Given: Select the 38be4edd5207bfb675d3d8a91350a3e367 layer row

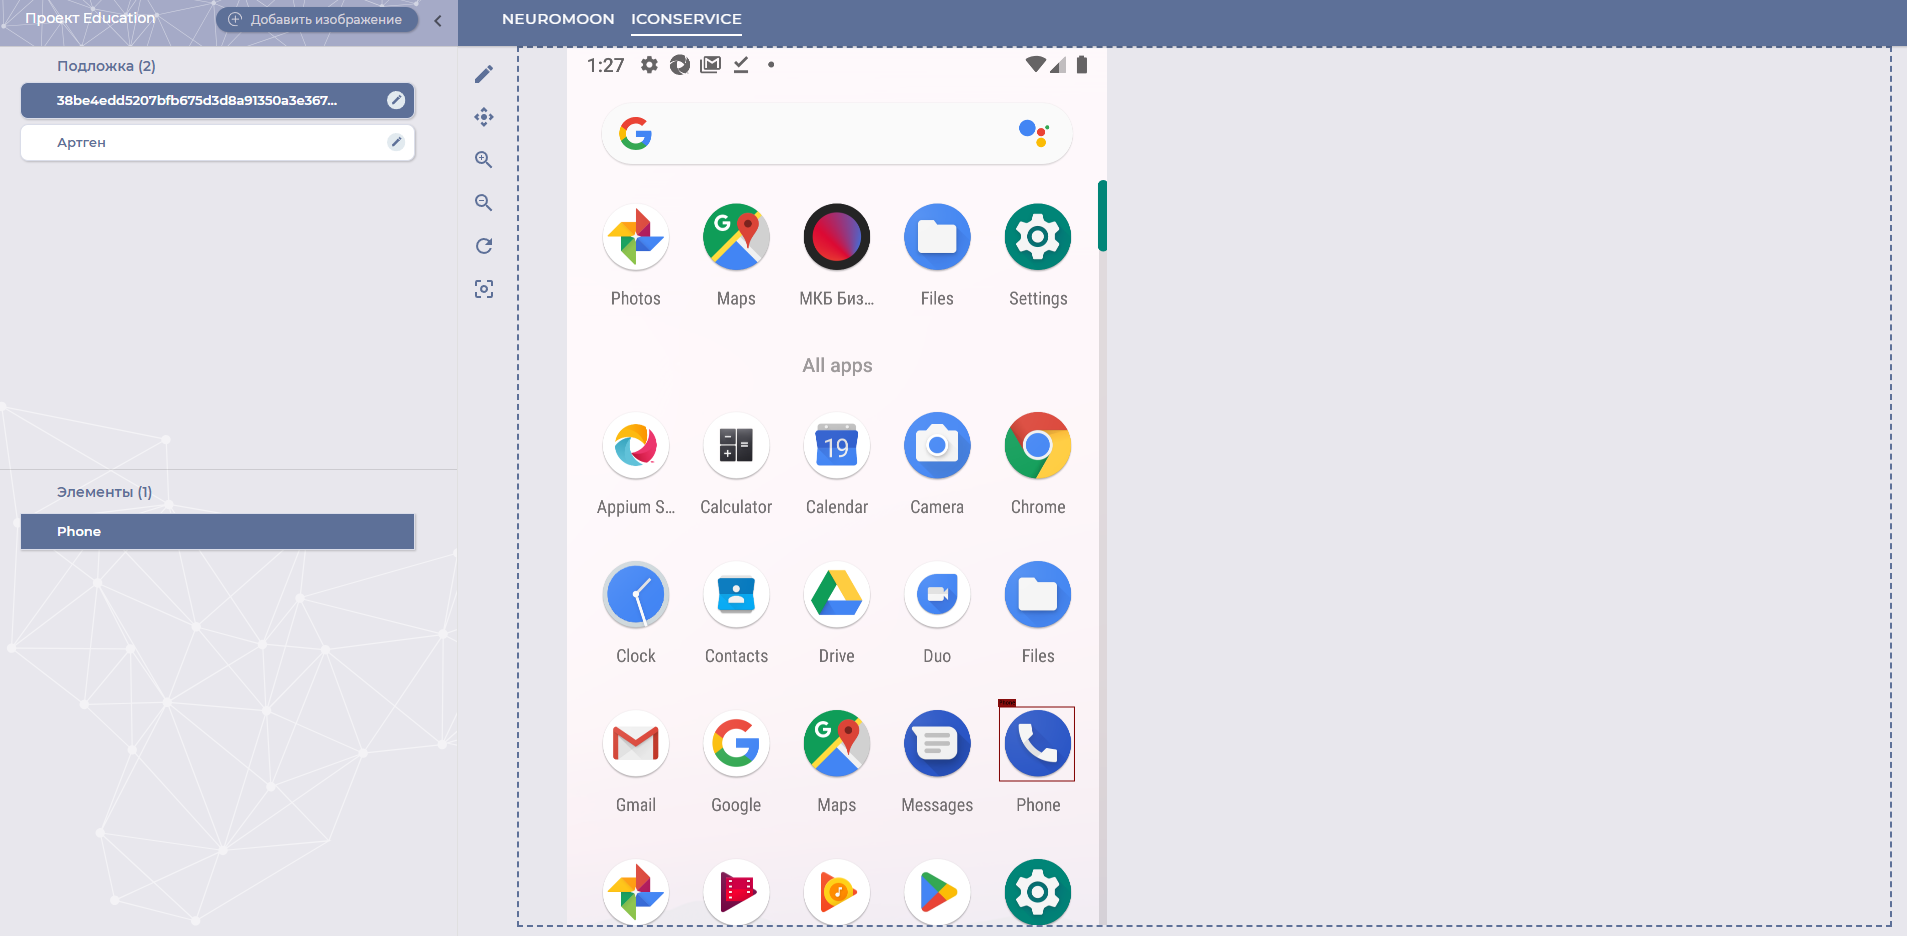Looking at the screenshot, I should click(x=217, y=100).
